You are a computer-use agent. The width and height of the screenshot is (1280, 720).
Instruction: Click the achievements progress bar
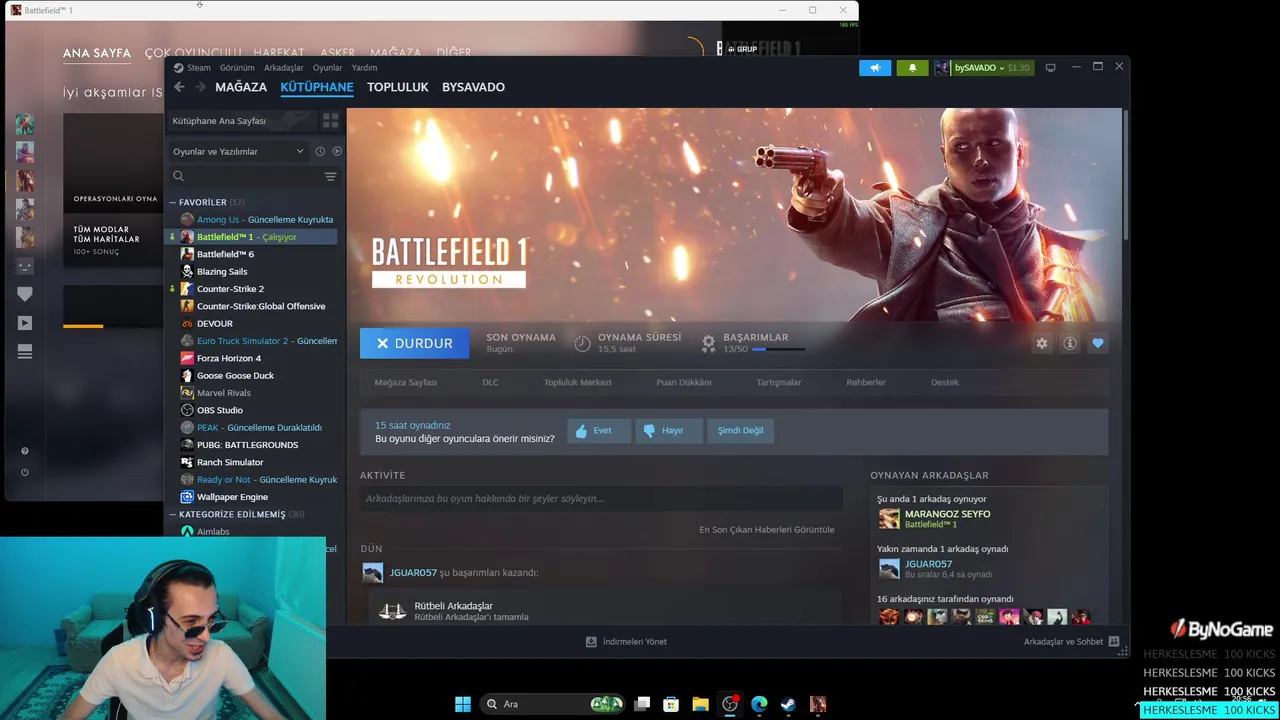(778, 349)
